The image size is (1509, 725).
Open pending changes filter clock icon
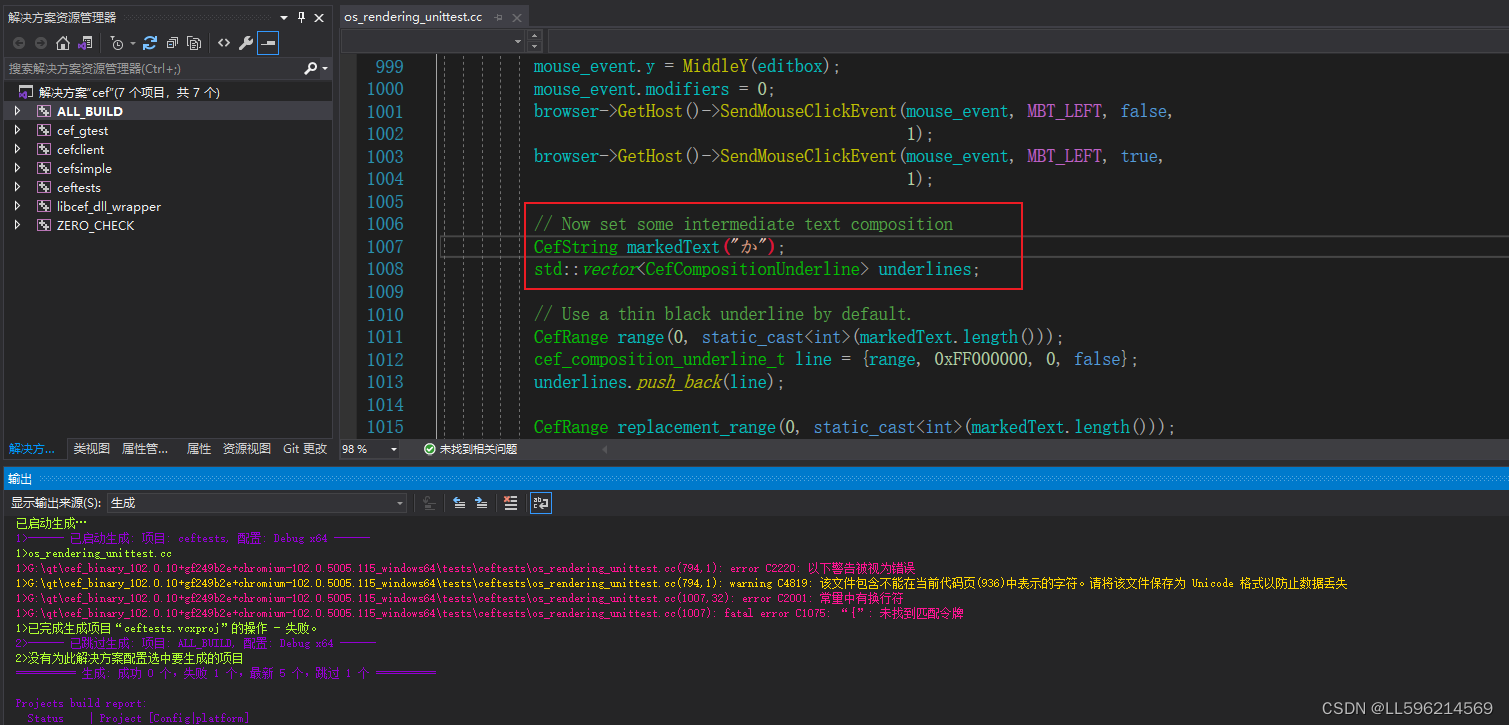[x=118, y=43]
